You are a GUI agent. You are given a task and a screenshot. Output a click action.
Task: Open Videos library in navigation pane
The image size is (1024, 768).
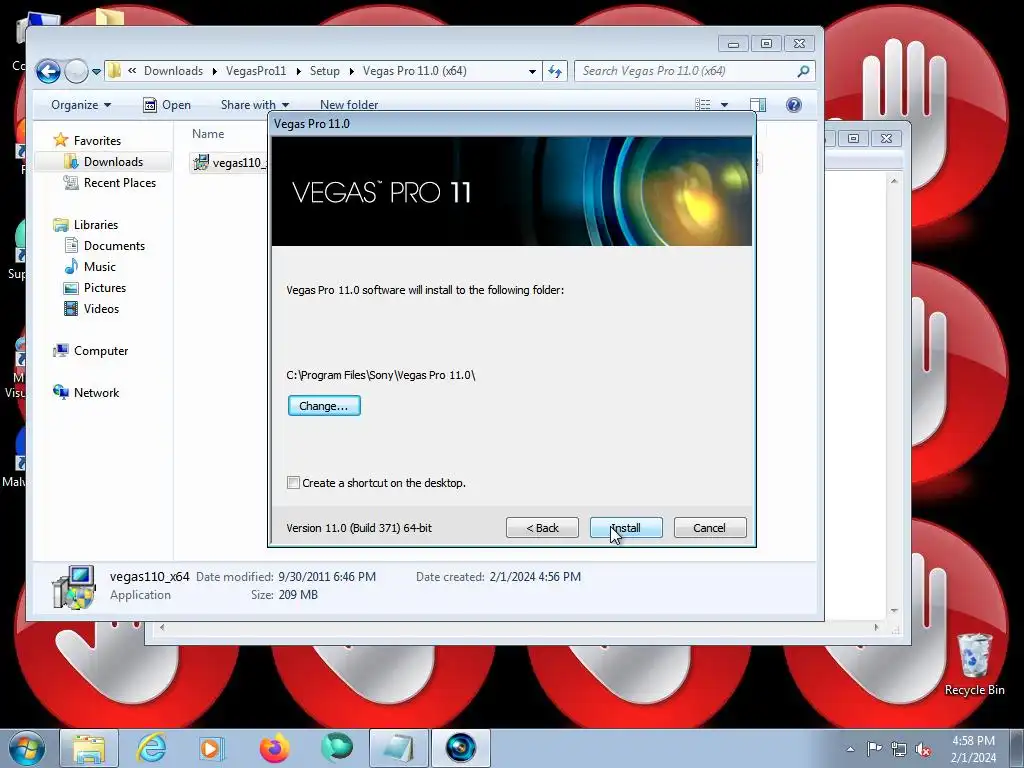(x=101, y=308)
